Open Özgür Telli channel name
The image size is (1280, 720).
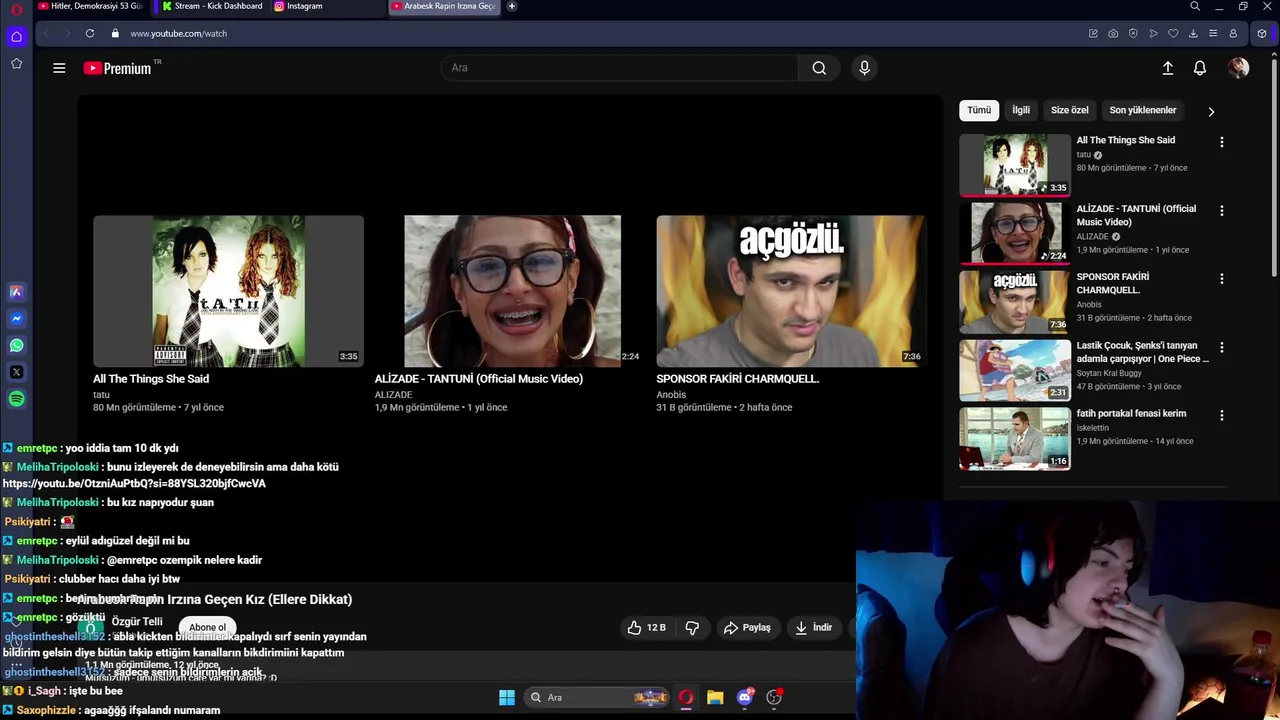pos(137,622)
